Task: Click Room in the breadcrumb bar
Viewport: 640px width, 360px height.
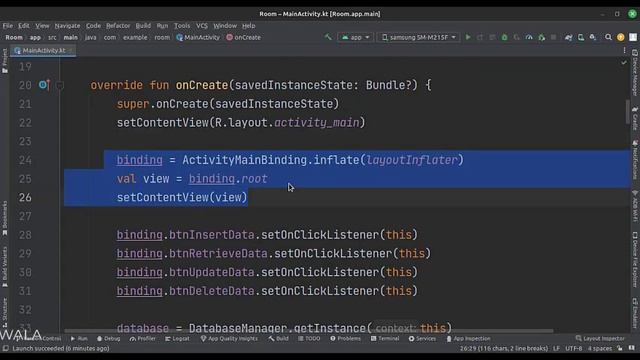Action: point(14,37)
